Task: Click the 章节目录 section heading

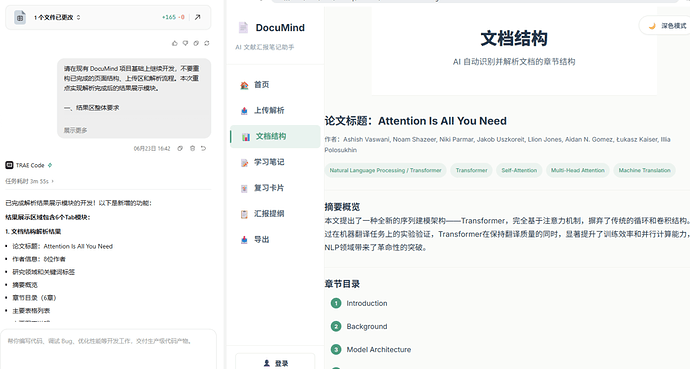Action: [342, 284]
